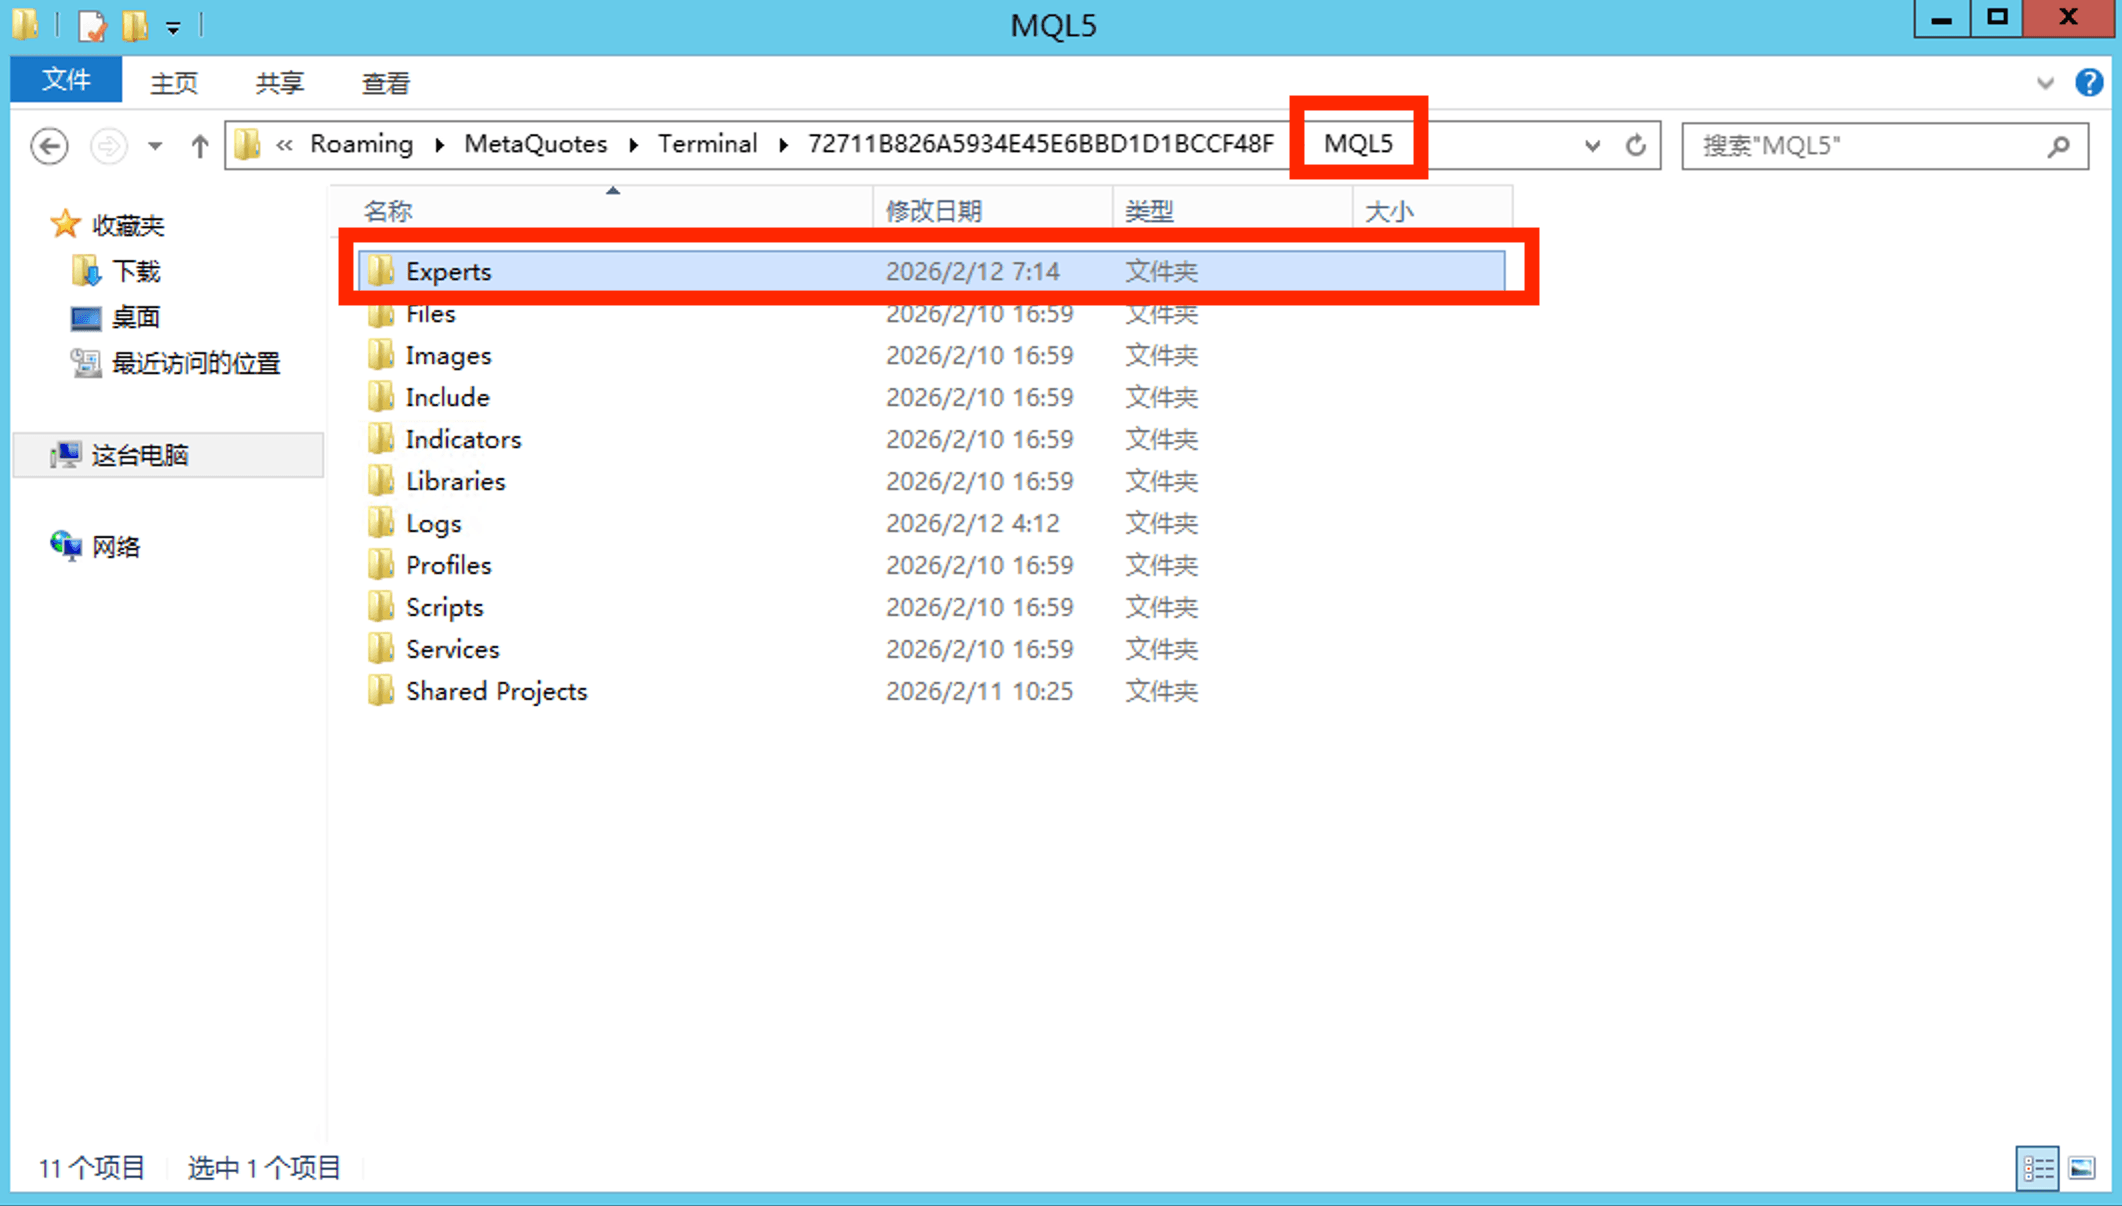
Task: Click the Properties quick access icon
Action: 92,25
